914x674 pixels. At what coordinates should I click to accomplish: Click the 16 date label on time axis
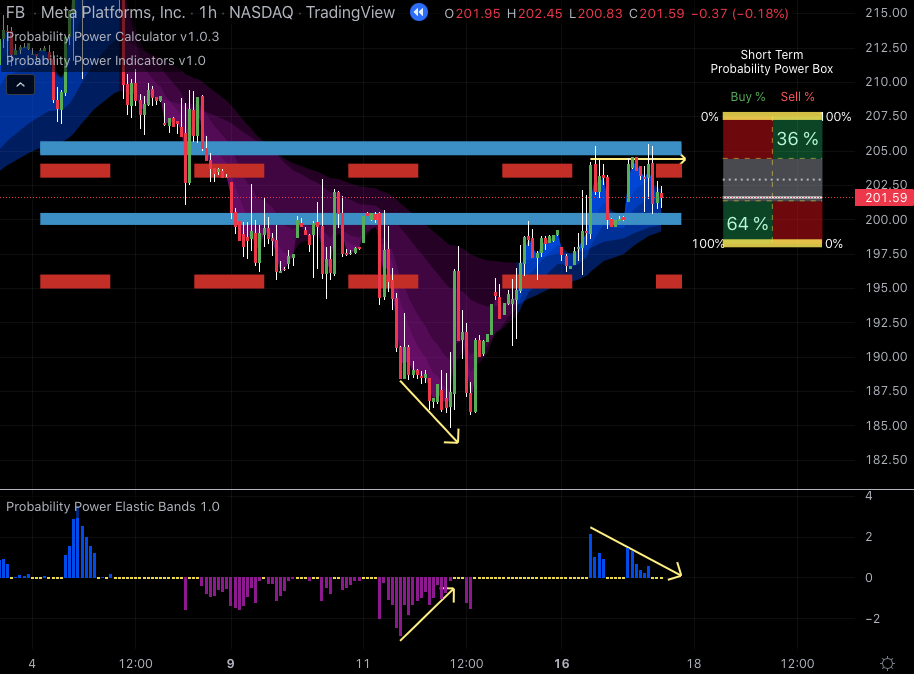click(562, 663)
